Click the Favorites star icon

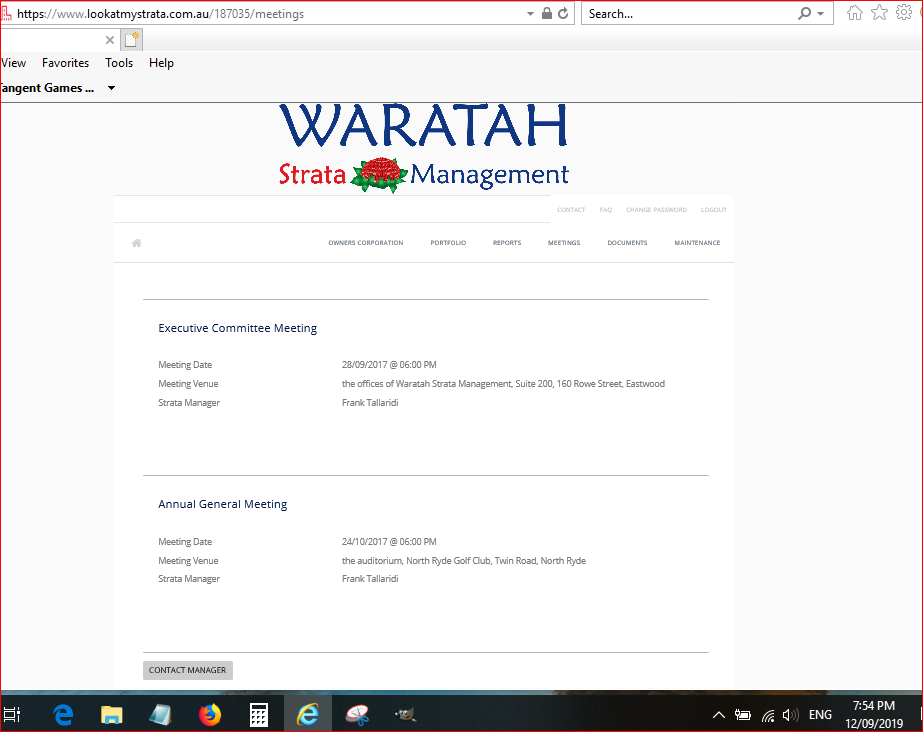coord(879,13)
